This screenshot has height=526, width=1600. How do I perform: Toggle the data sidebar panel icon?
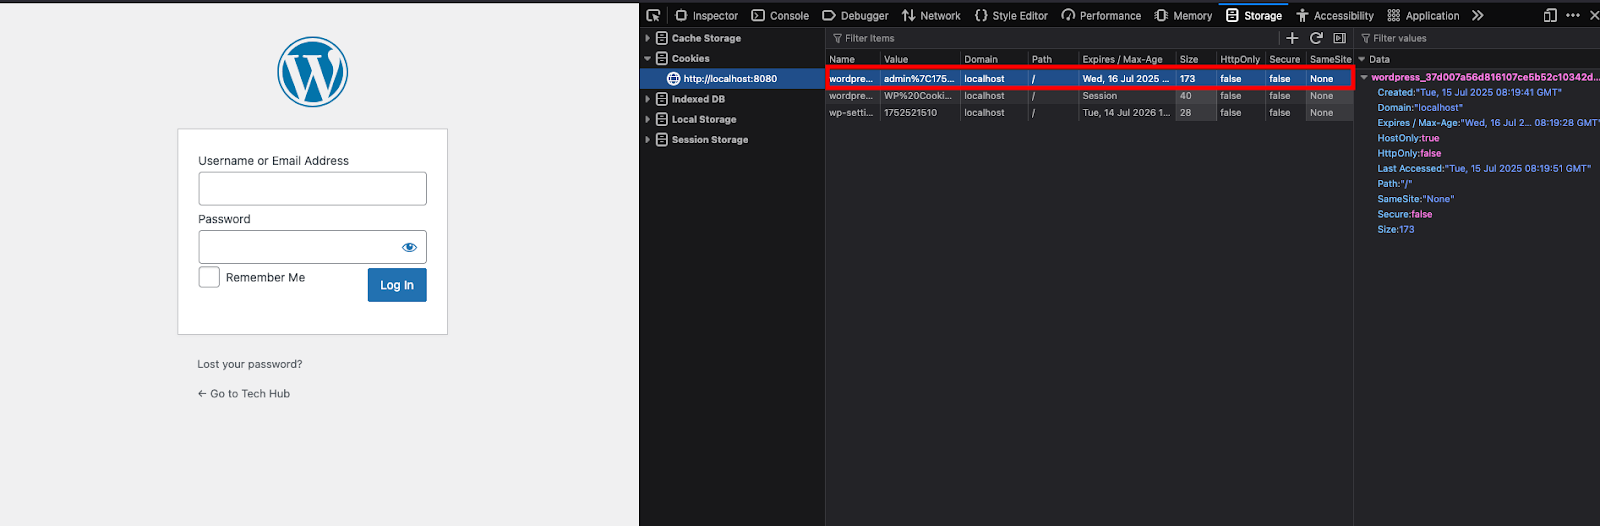tap(1340, 38)
